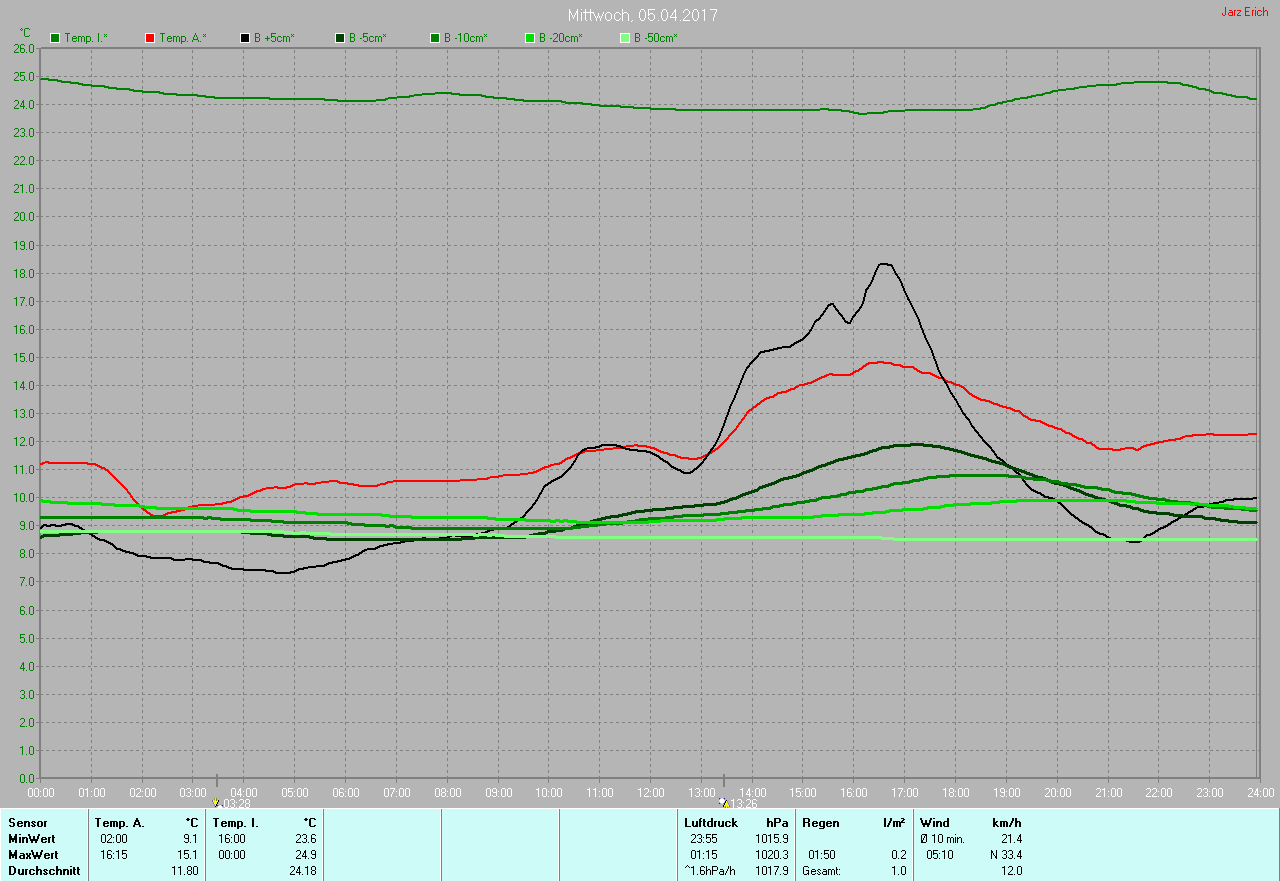Click the 'l/m²' rain unit header
1280x881 pixels.
pos(894,823)
